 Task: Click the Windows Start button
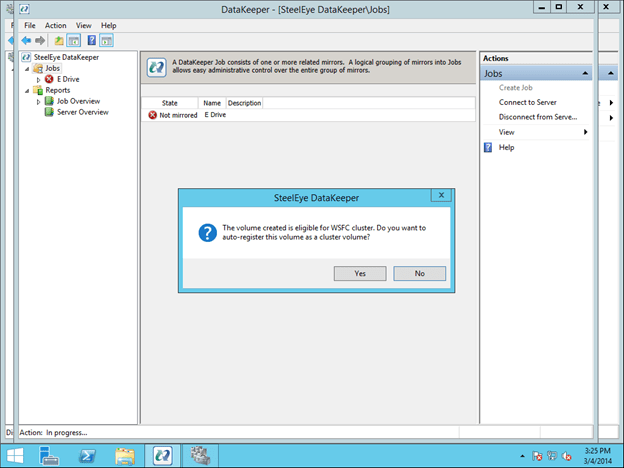pos(15,456)
